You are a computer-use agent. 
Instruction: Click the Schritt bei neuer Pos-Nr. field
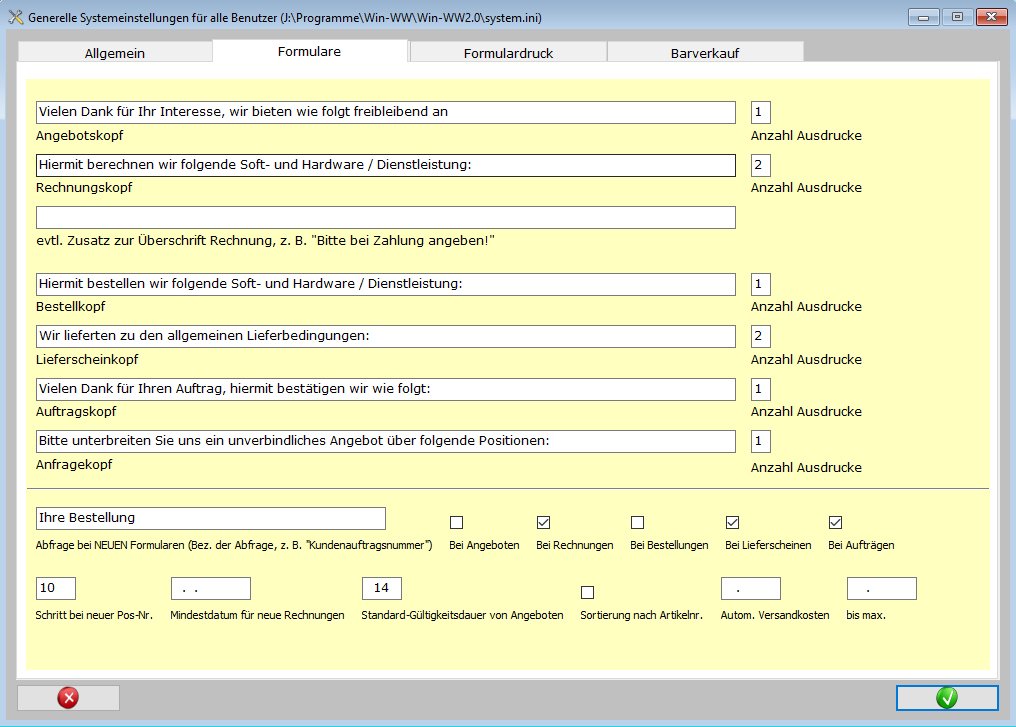(56, 588)
